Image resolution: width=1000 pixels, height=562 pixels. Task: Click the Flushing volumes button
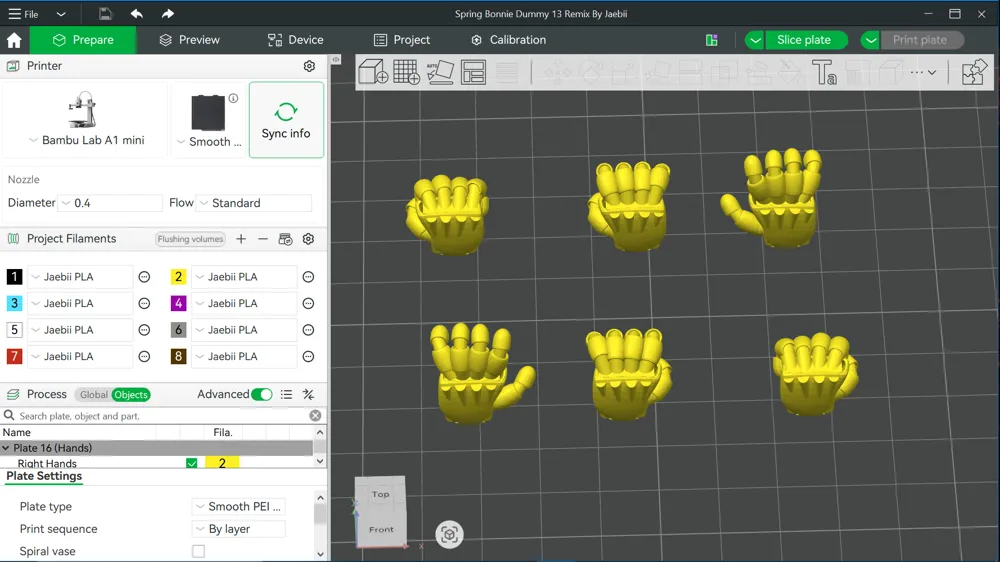(190, 239)
